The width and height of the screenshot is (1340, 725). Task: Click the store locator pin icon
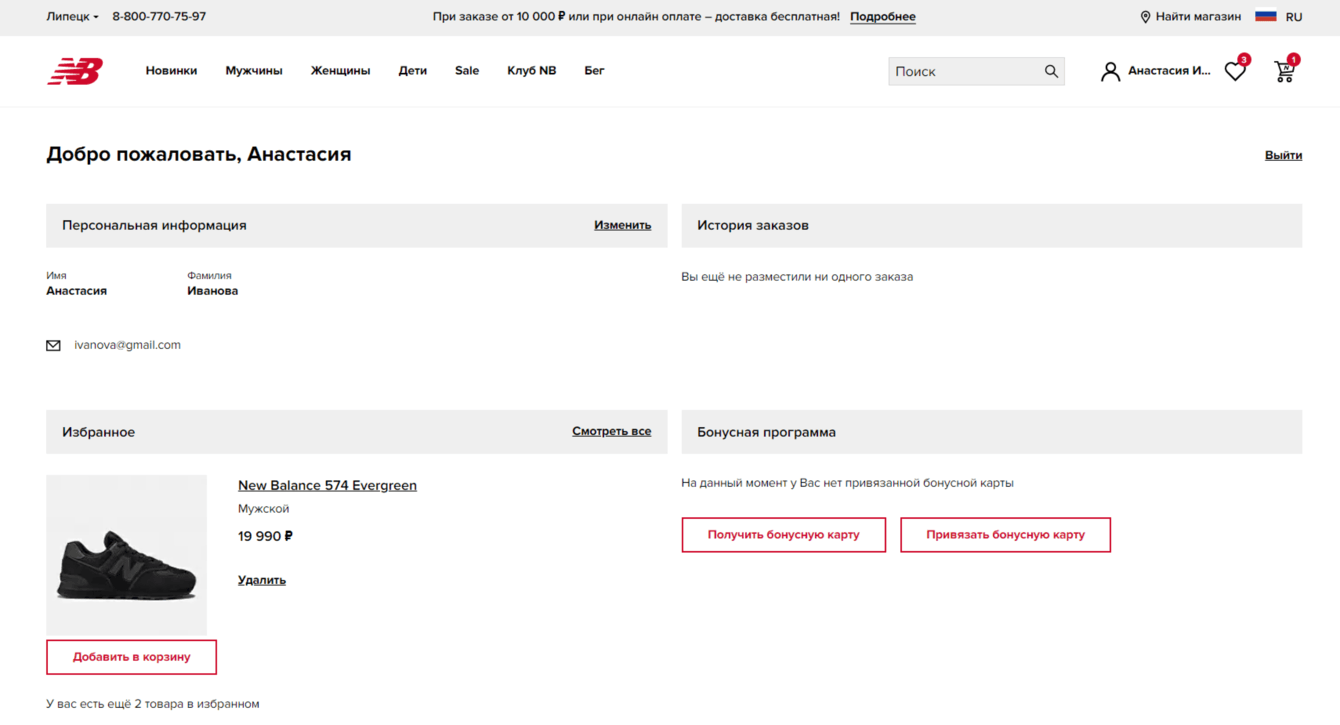(1145, 17)
